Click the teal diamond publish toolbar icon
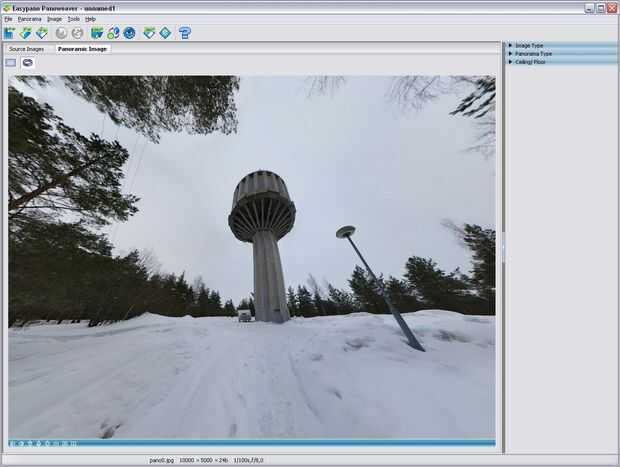 coord(165,33)
